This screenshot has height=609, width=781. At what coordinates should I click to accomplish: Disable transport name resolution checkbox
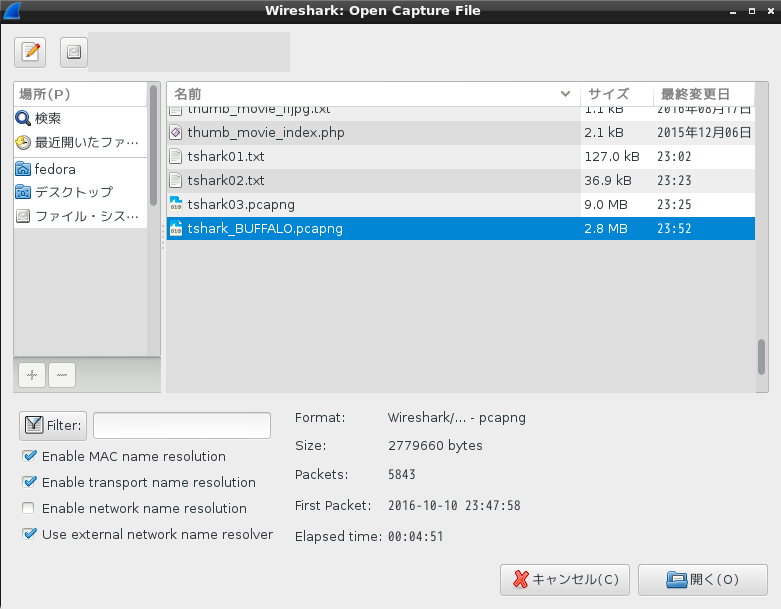(x=29, y=482)
